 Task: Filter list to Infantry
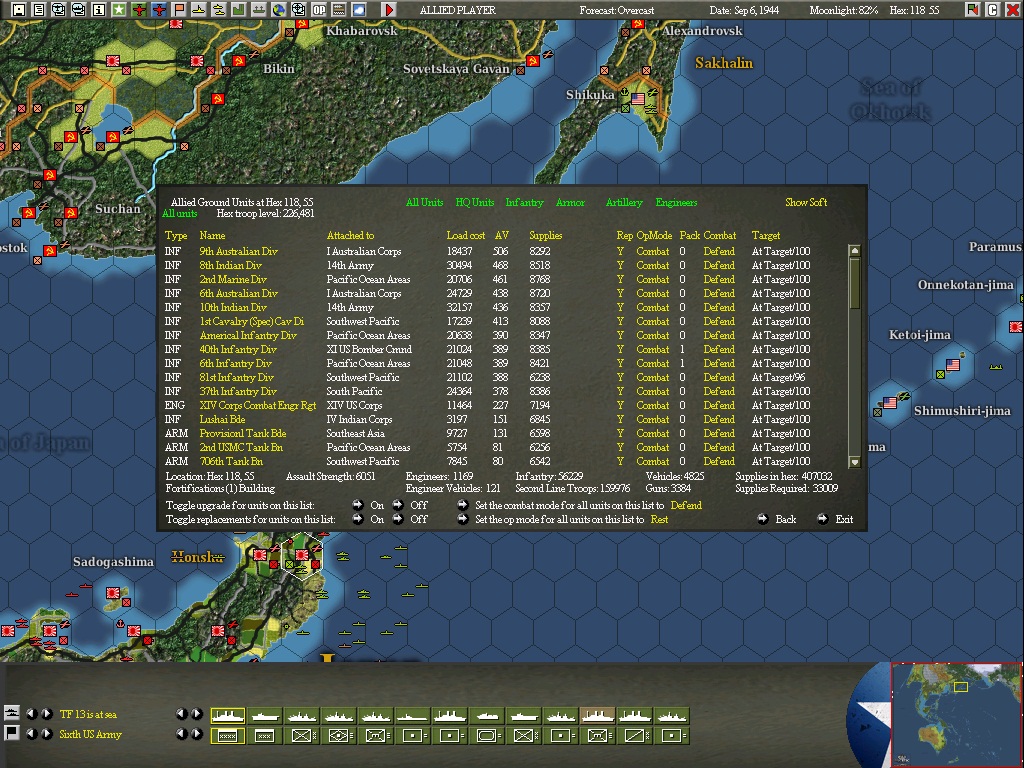click(524, 202)
